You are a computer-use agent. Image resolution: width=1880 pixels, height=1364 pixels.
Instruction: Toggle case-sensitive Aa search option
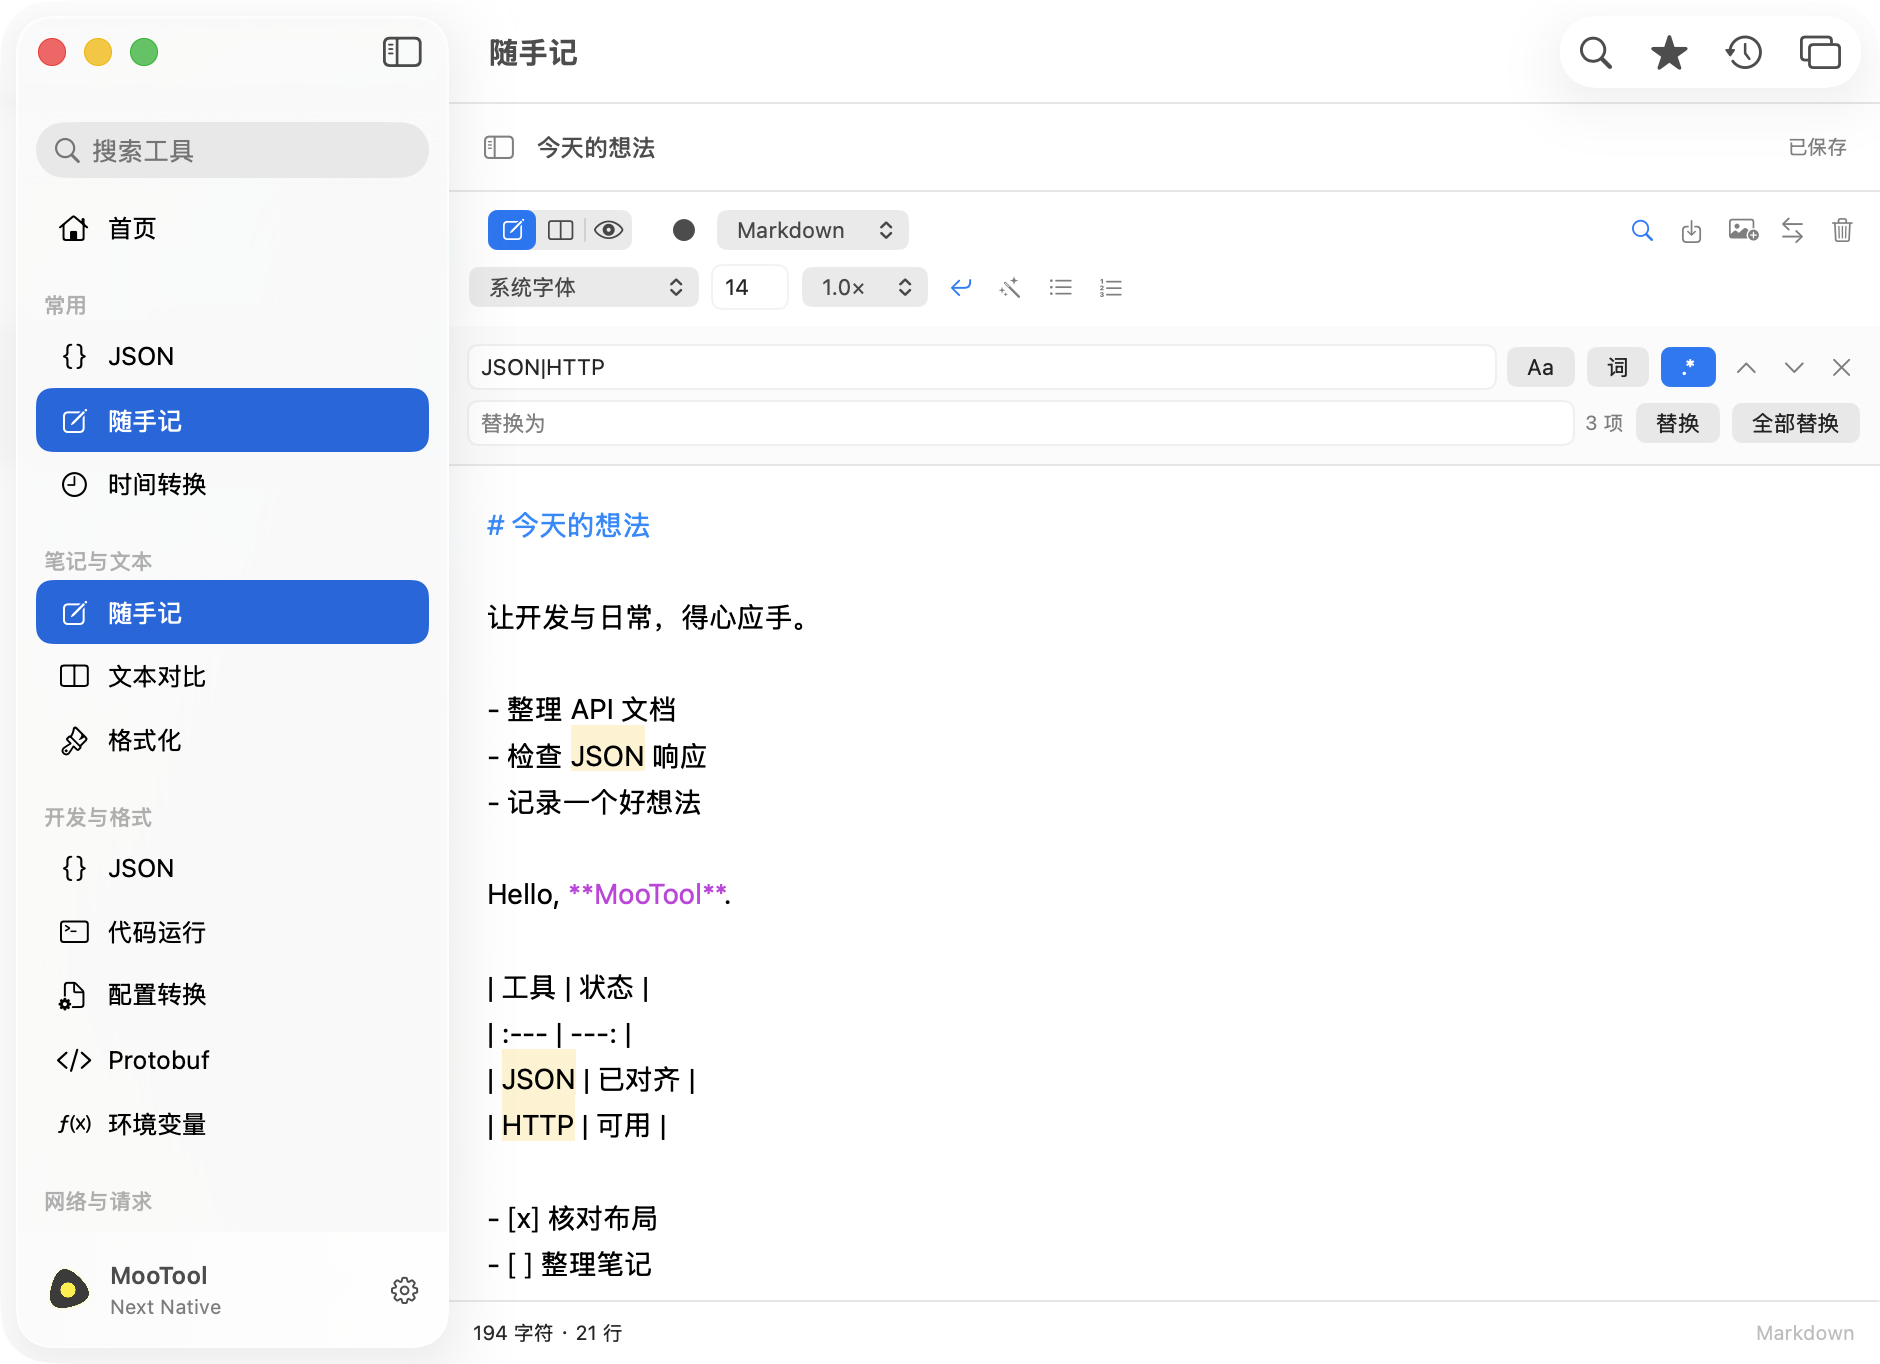click(x=1540, y=367)
